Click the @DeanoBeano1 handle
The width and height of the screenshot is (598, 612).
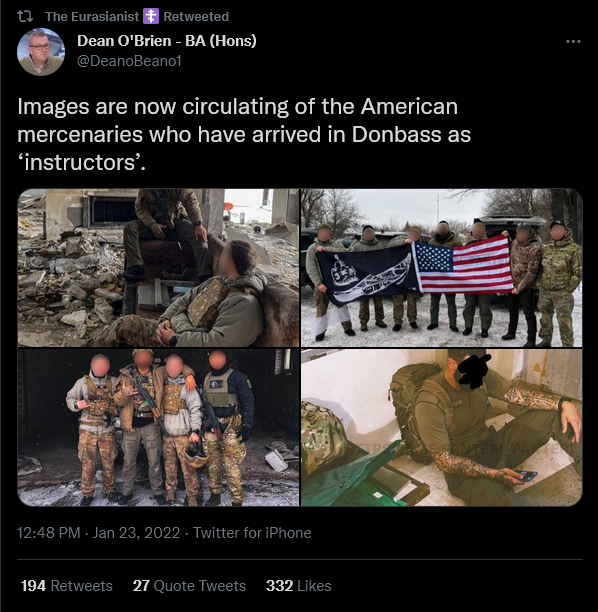(129, 61)
